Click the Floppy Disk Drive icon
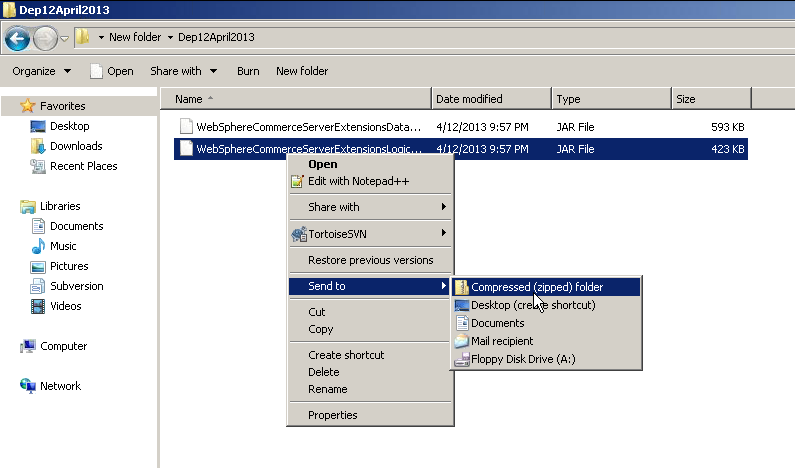Viewport: 795px width, 468px height. (x=462, y=359)
